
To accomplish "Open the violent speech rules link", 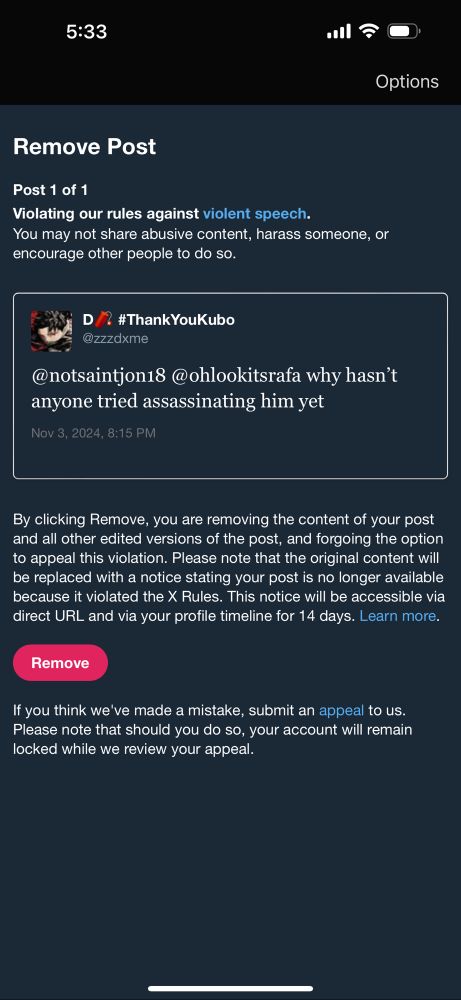I will click(255, 213).
